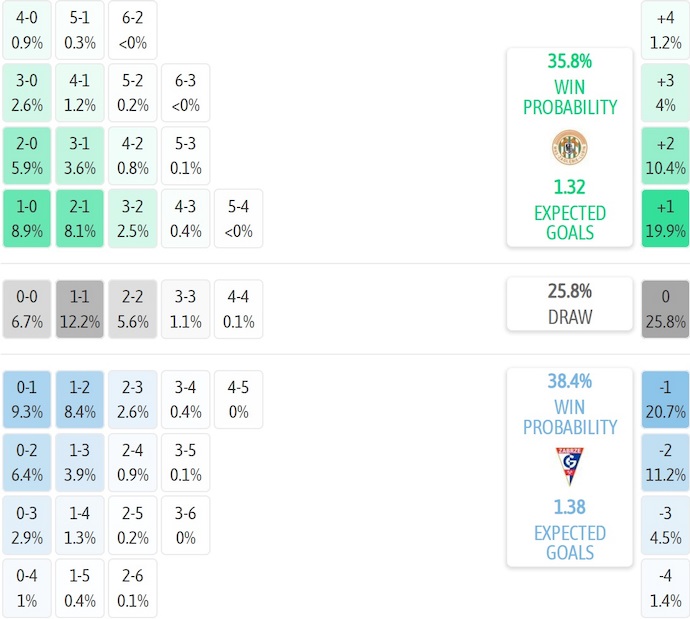The height and width of the screenshot is (619, 690).
Task: Click the 0-1 scoreline tile
Action: point(27,399)
